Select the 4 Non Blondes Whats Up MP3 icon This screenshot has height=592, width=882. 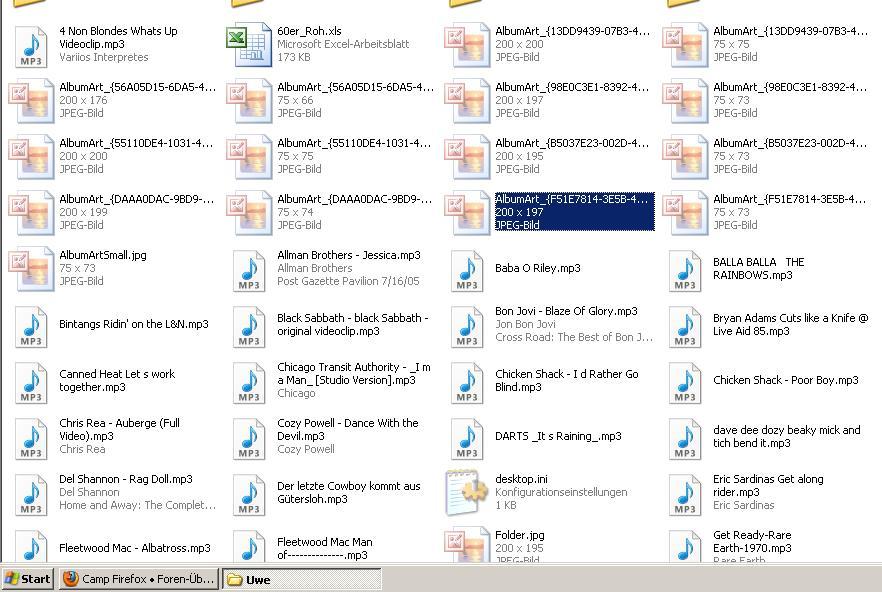tap(31, 47)
